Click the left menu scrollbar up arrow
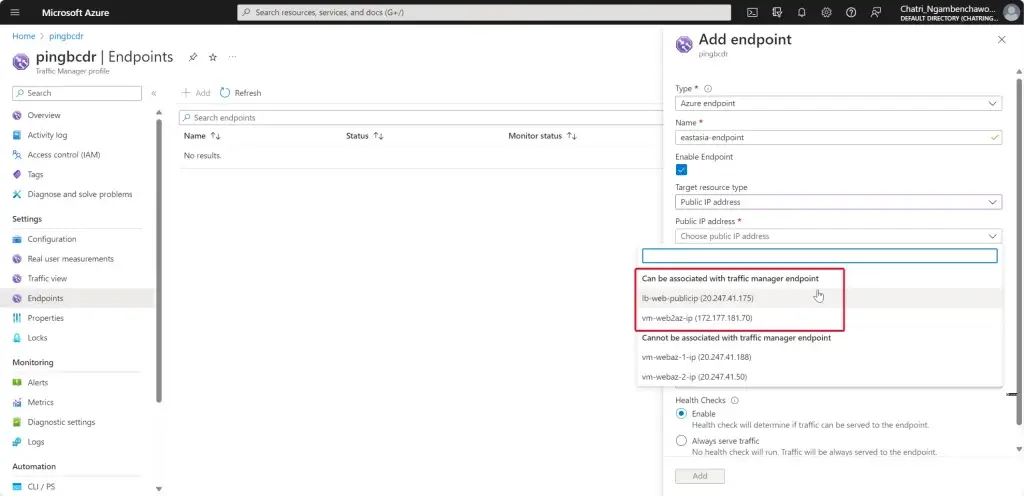This screenshot has height=496, width=1024. pos(158,112)
